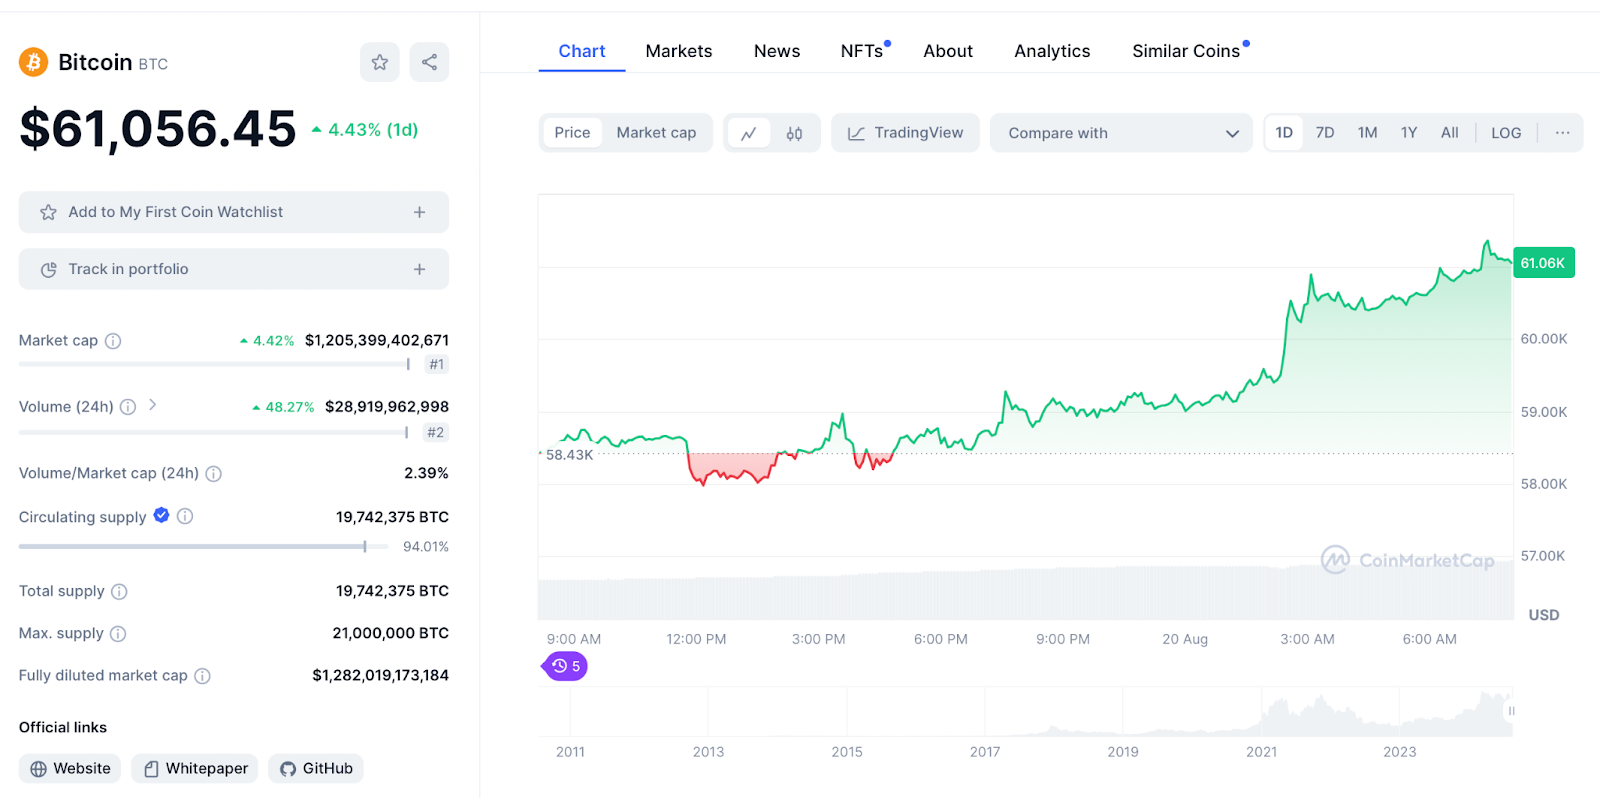1600x798 pixels.
Task: Switch chart to Market cap view
Action: [x=656, y=133]
